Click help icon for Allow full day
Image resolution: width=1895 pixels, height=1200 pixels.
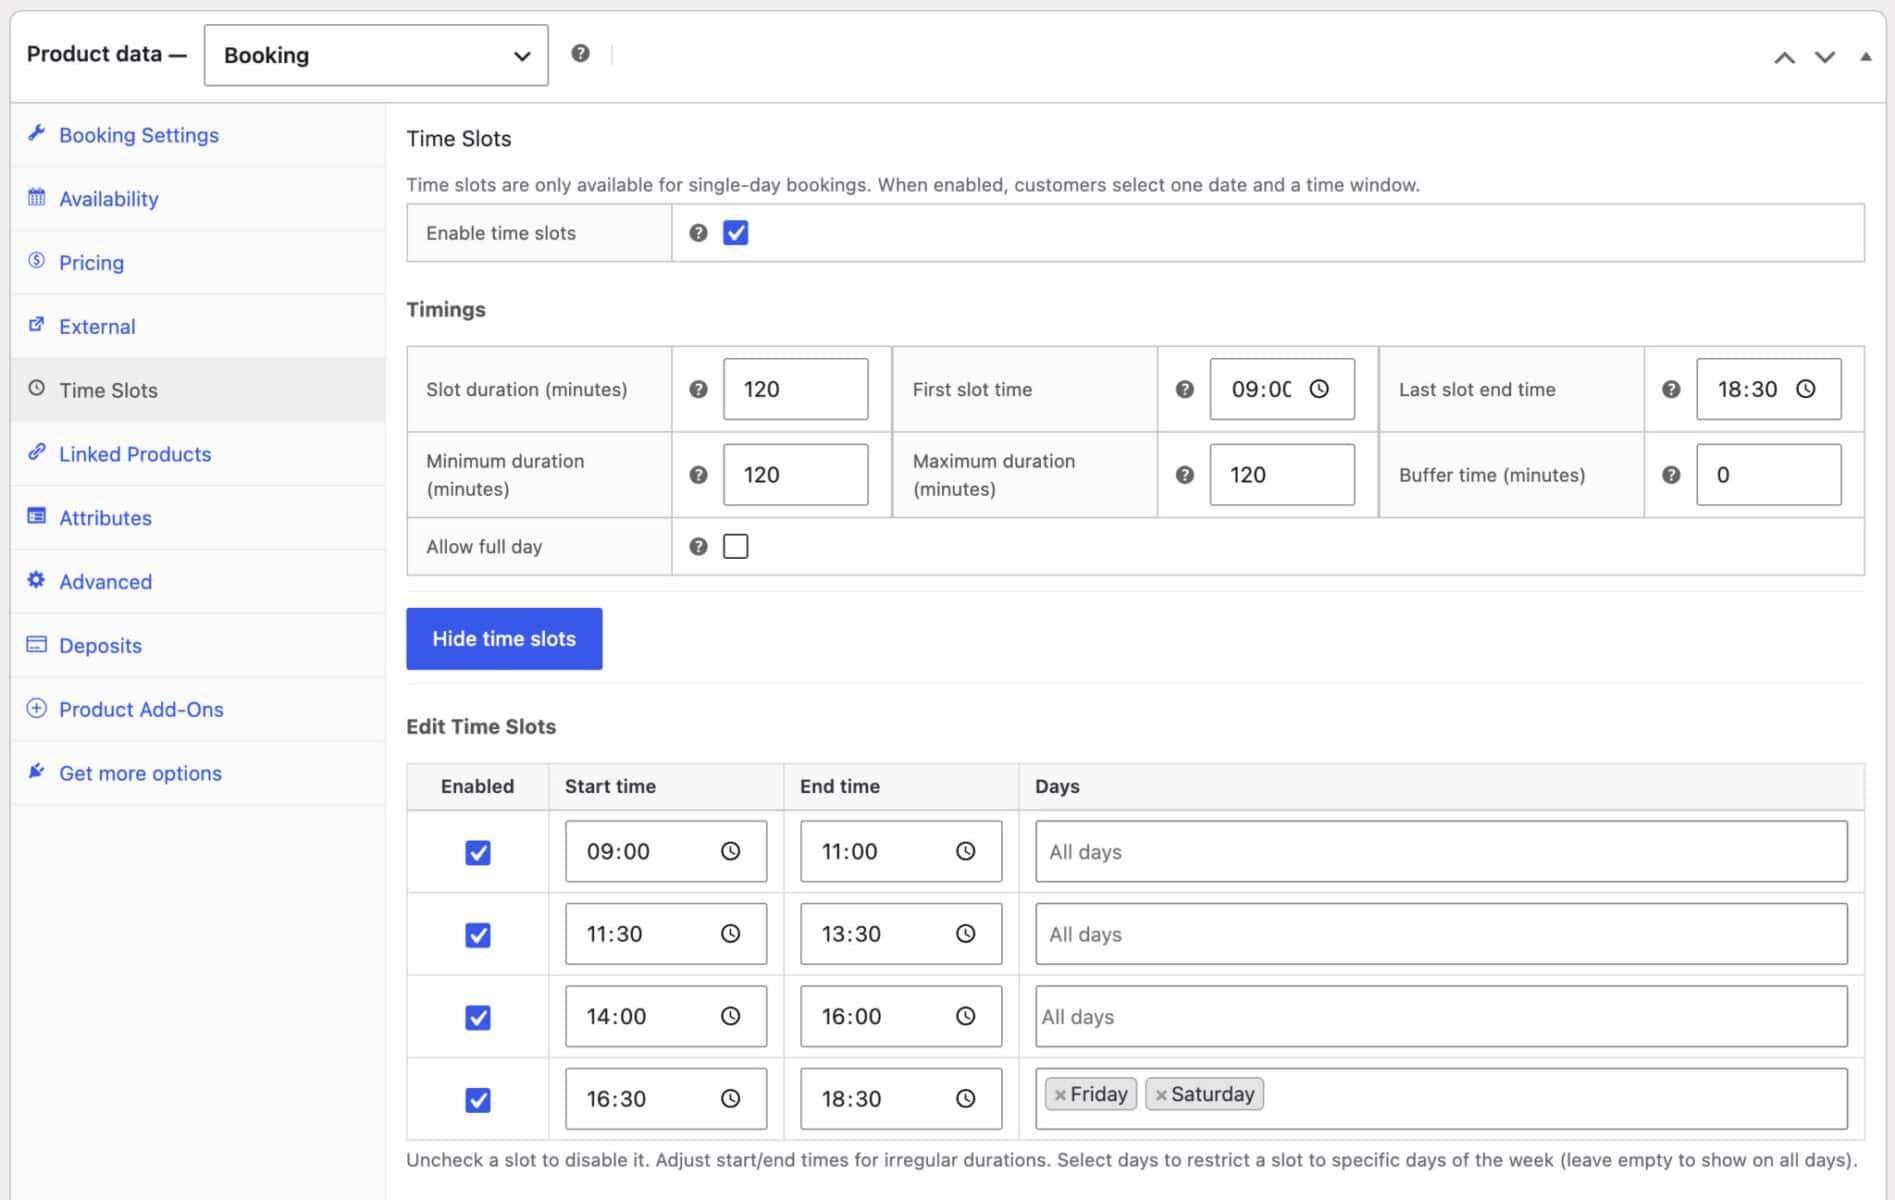pyautogui.click(x=698, y=546)
